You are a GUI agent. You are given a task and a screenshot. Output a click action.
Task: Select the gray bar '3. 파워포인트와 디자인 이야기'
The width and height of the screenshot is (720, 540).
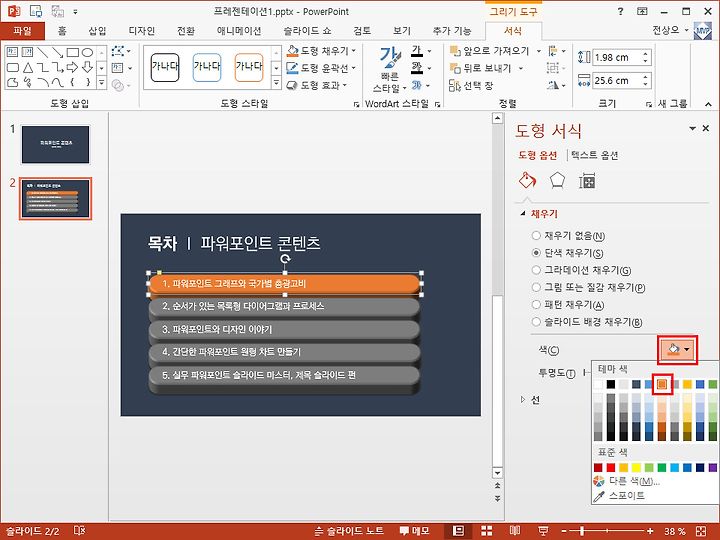coord(284,330)
